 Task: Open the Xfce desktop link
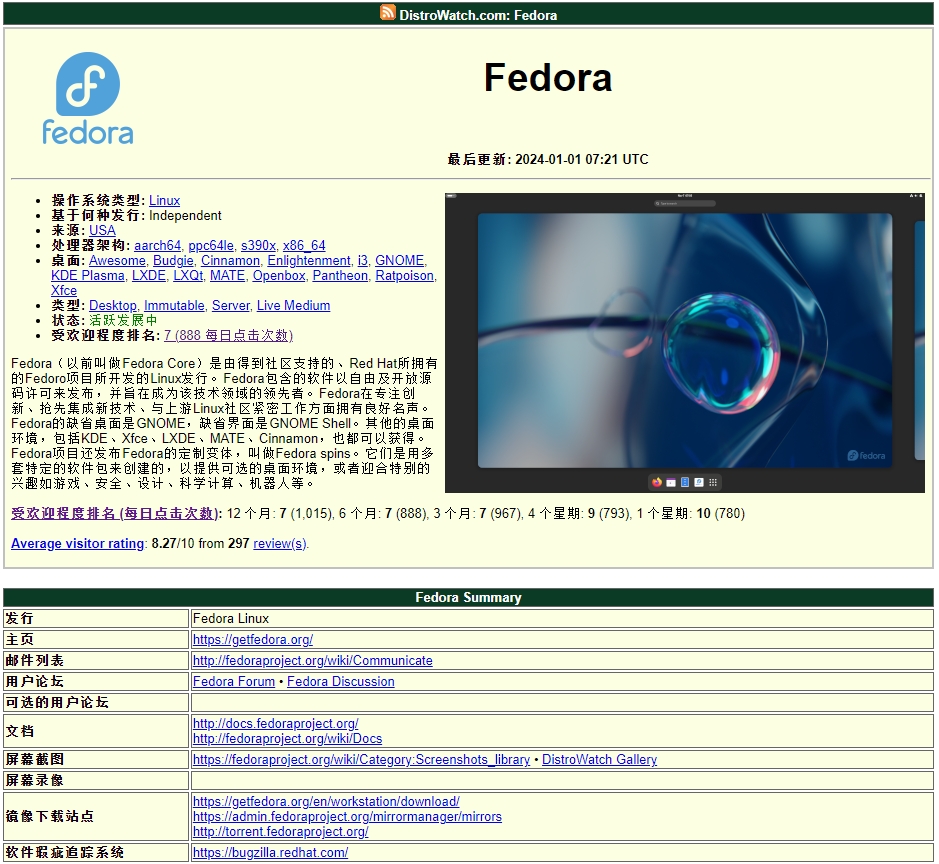click(x=64, y=290)
